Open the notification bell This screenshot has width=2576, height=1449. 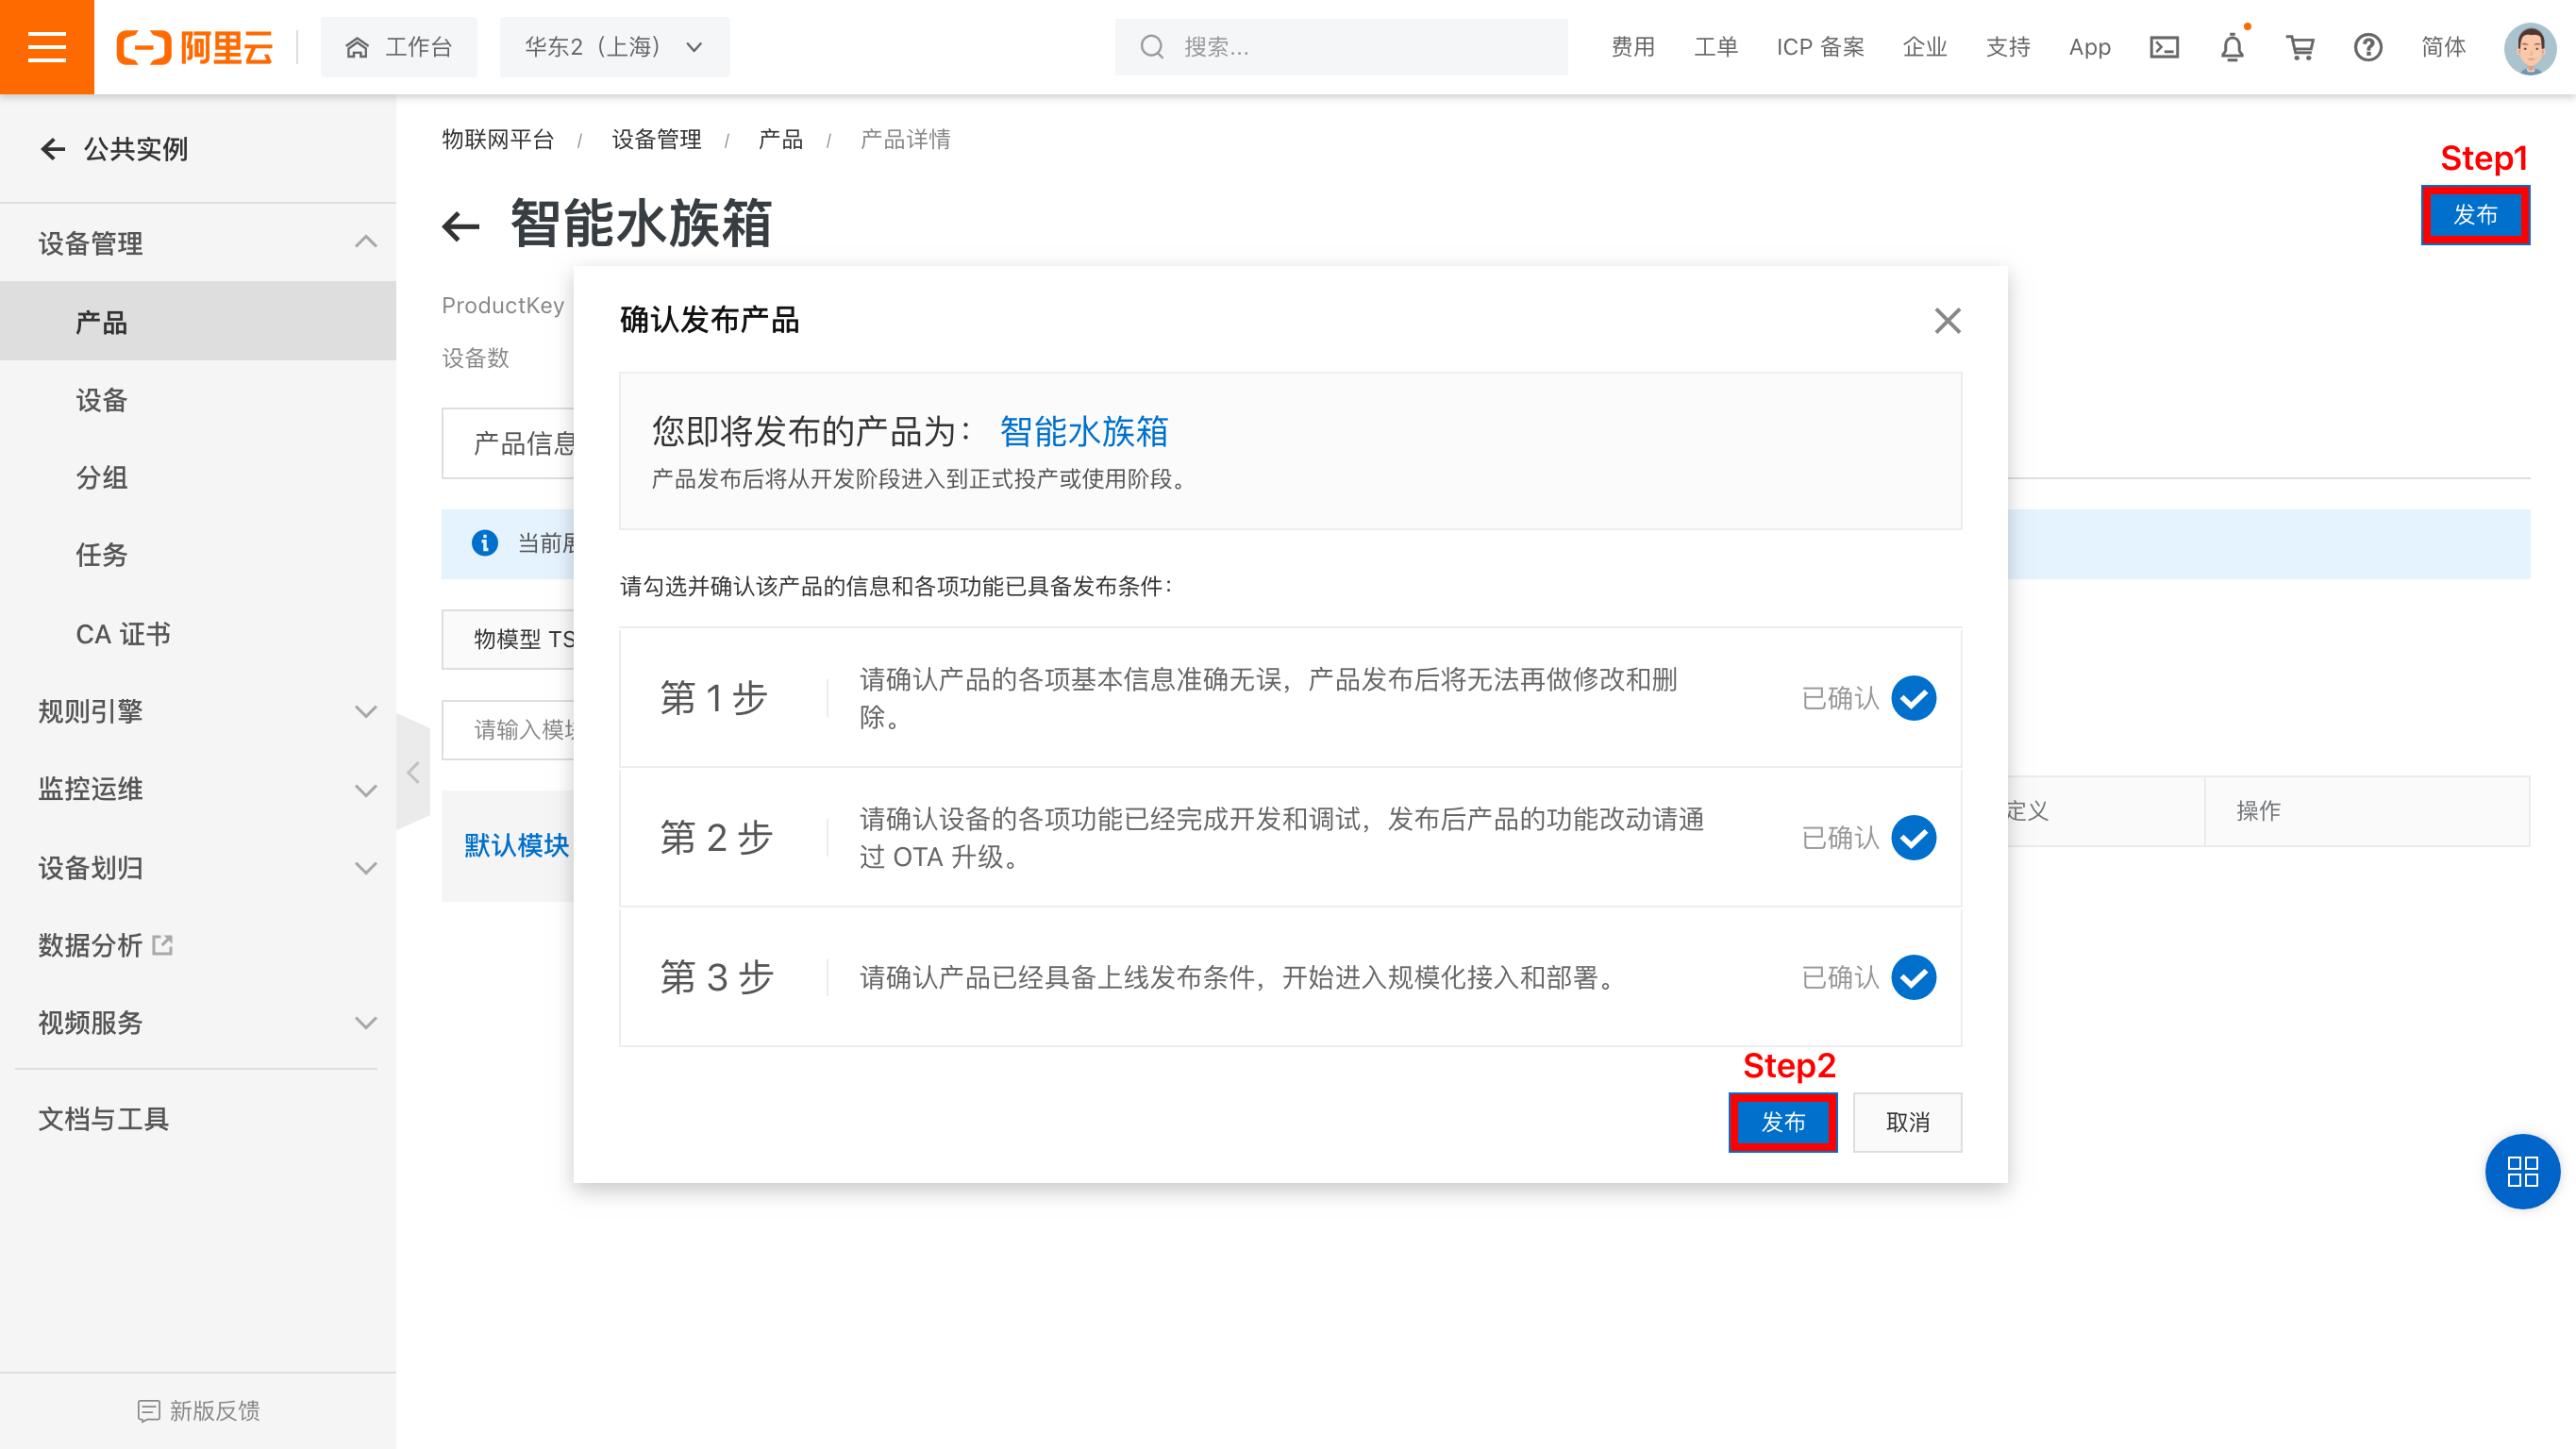pyautogui.click(x=2233, y=46)
